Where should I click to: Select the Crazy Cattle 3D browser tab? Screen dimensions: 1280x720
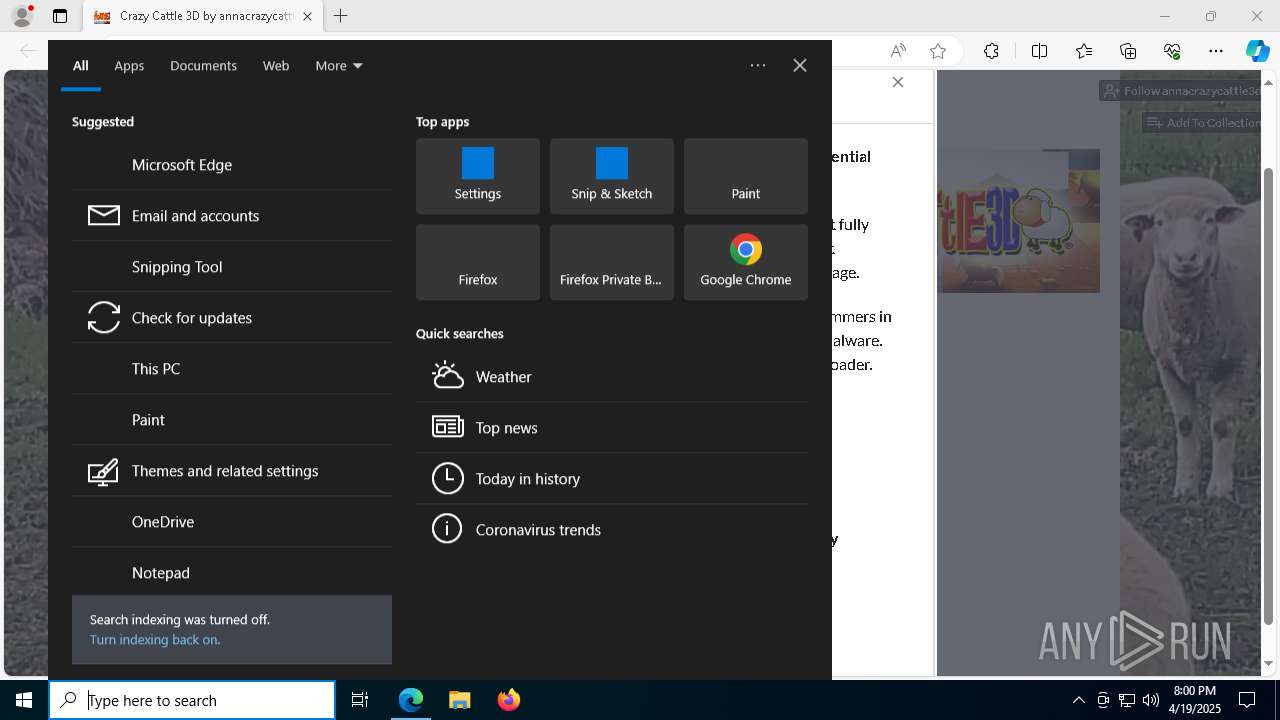tap(203, 16)
